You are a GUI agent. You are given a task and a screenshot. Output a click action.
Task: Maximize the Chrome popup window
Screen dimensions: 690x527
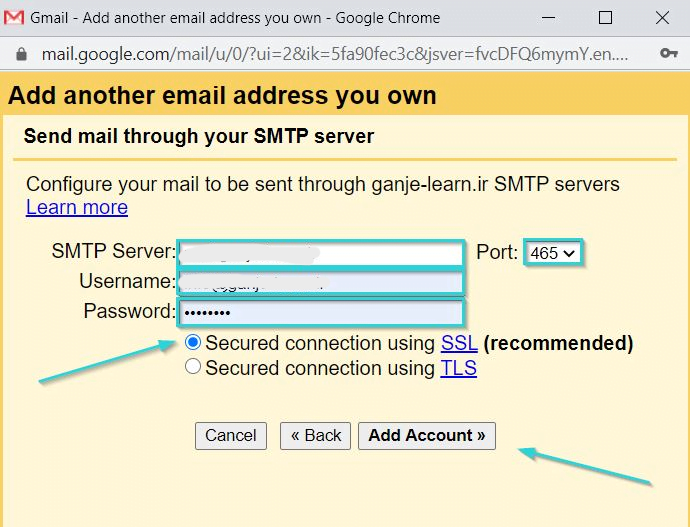click(x=605, y=18)
